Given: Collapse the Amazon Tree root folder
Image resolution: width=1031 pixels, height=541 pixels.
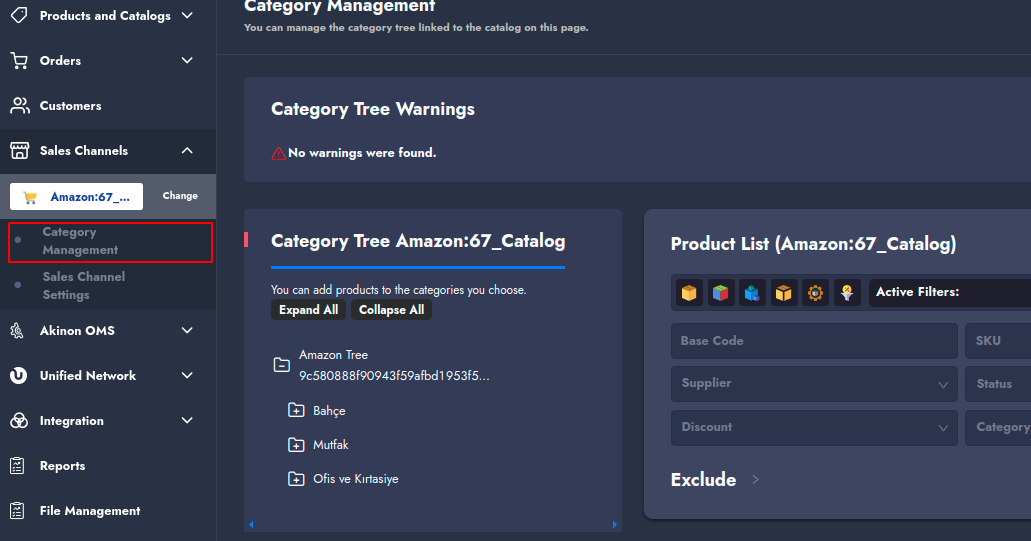Looking at the screenshot, I should pos(282,365).
